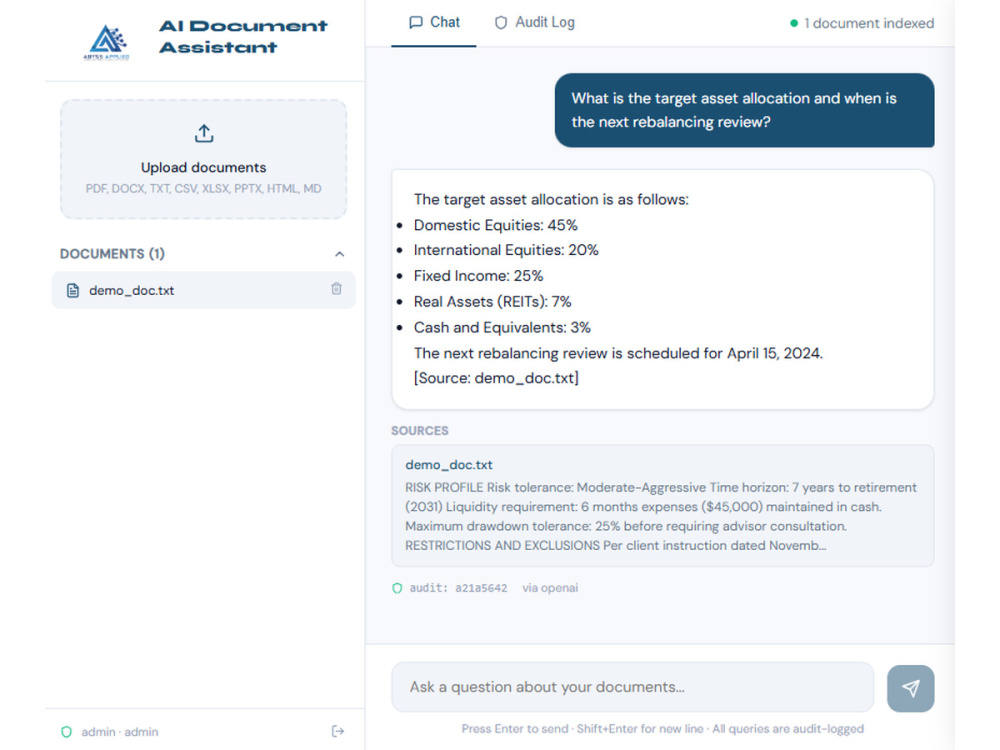
Task: Click the Audit Log shield icon
Action: pos(501,22)
